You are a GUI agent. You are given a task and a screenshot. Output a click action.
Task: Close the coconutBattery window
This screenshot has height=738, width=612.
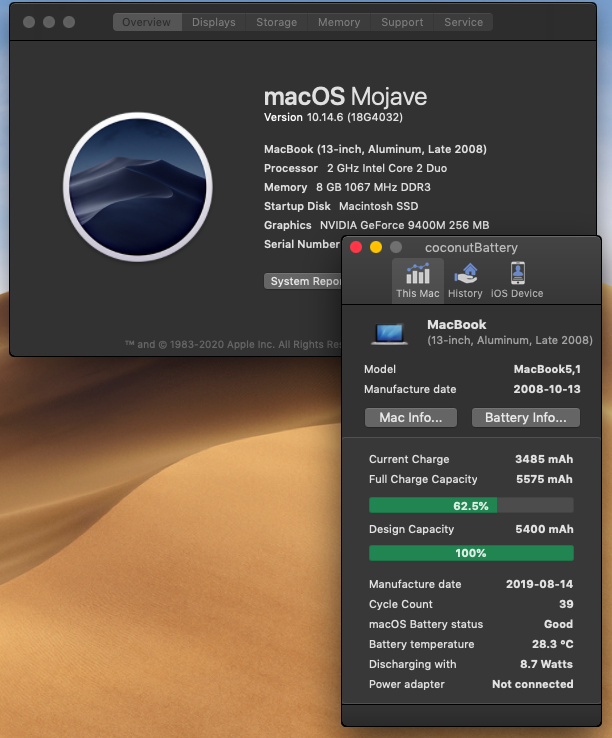pos(356,247)
